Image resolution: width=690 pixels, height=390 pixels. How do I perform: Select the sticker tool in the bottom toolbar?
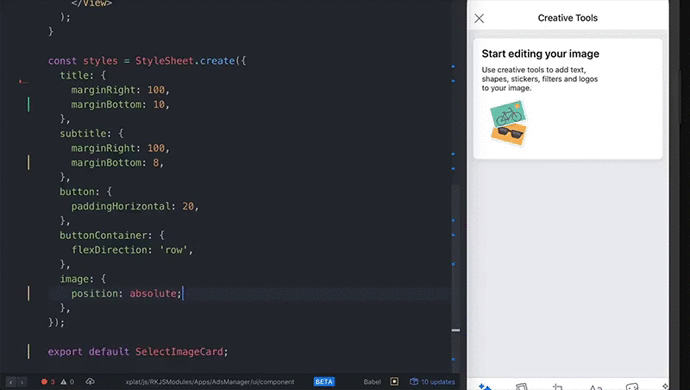632,387
